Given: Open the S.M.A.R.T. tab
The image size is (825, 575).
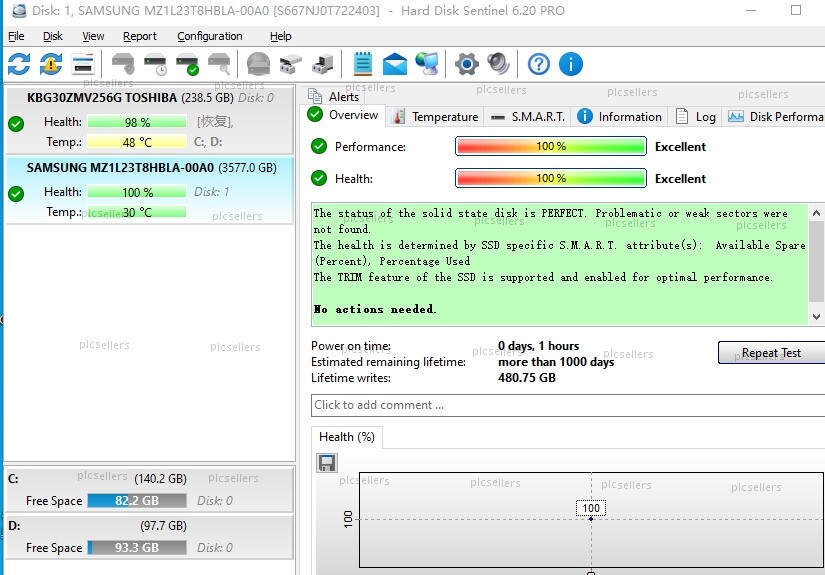Looking at the screenshot, I should 528,117.
